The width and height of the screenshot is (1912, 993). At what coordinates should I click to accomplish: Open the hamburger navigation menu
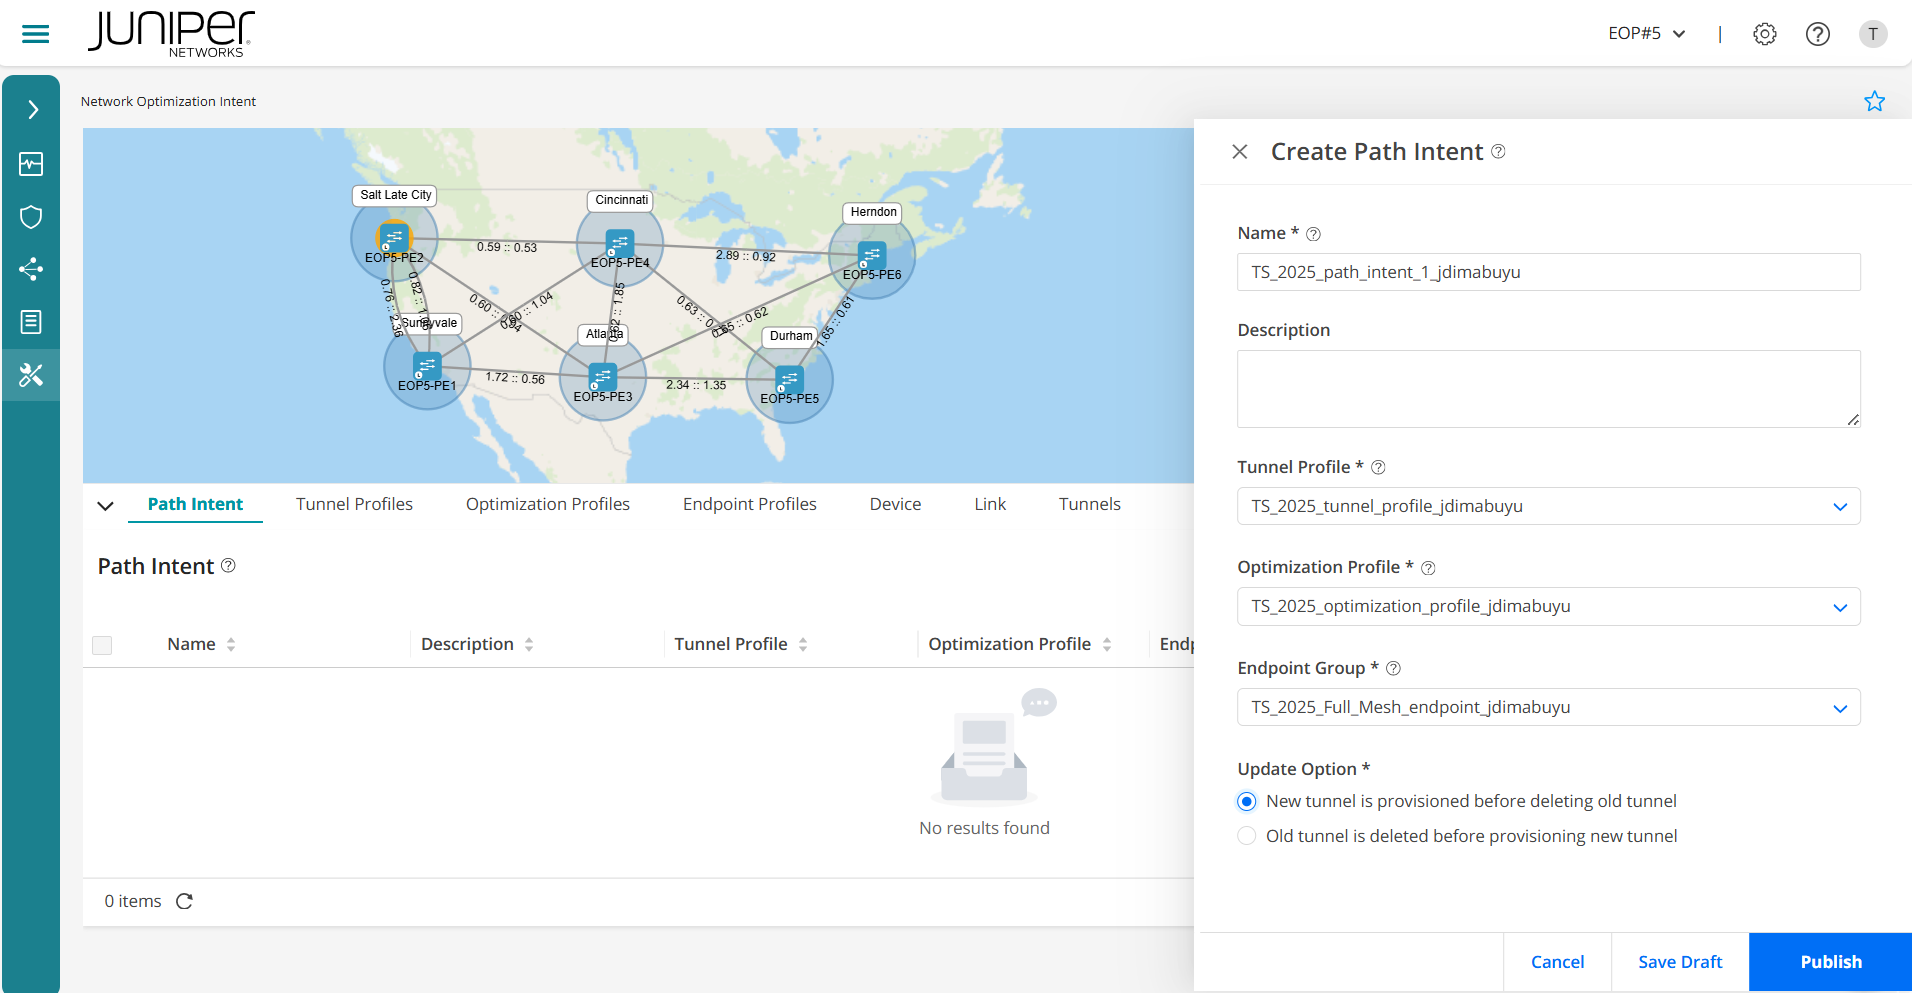(x=35, y=34)
